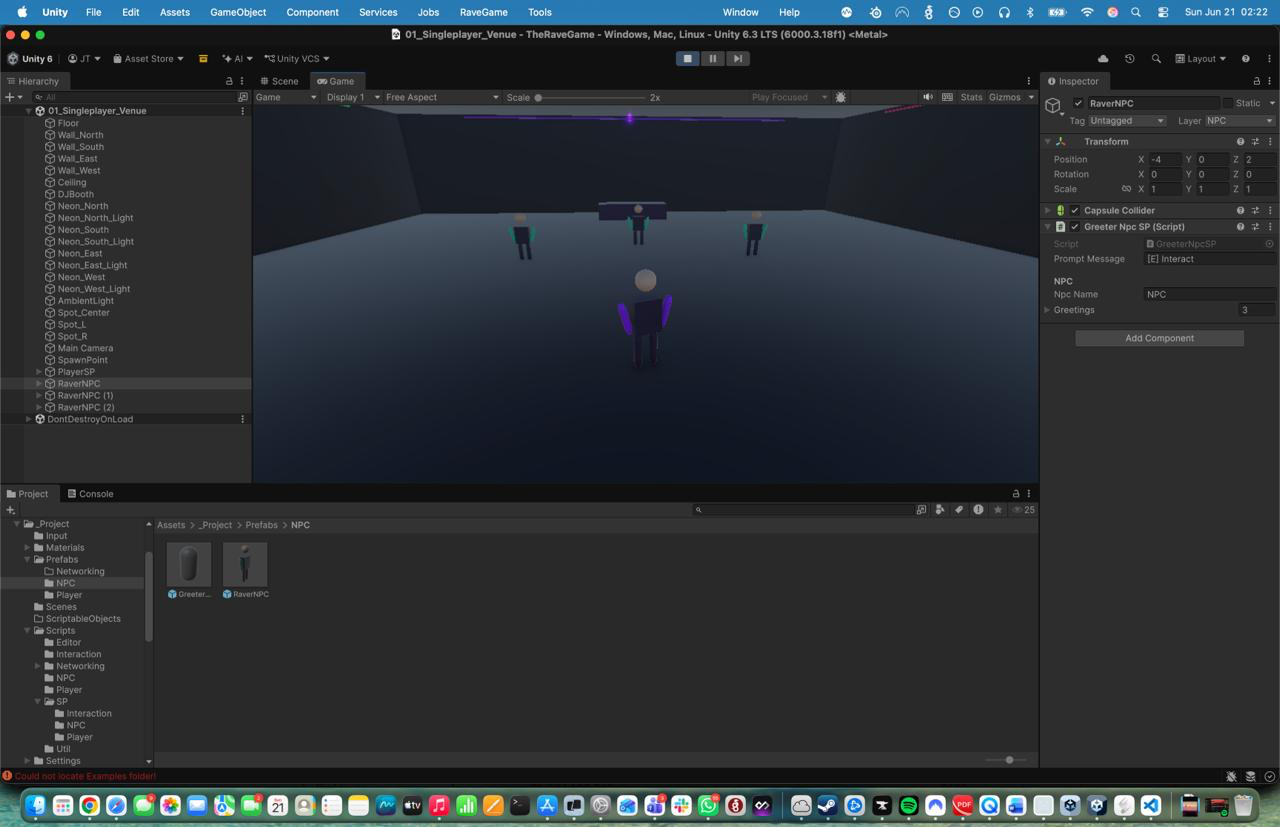Select the RaverNPC prefab thumbnail
Viewport: 1280px width, 827px height.
pos(245,565)
